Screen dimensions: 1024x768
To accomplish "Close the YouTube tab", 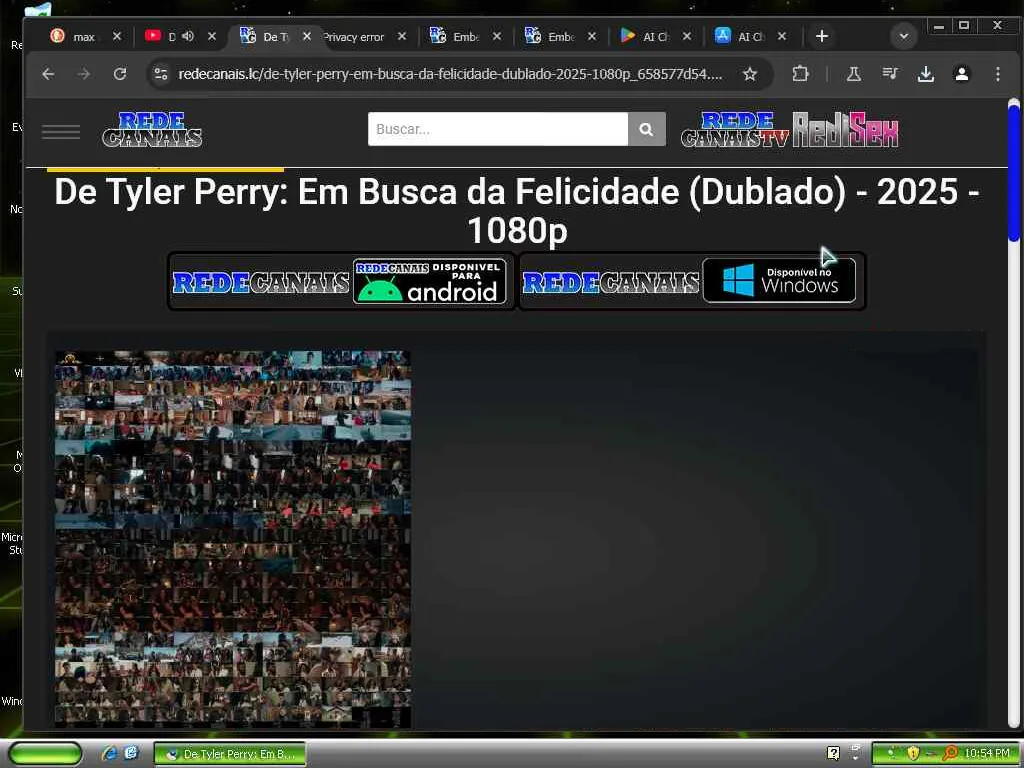I will coord(212,37).
